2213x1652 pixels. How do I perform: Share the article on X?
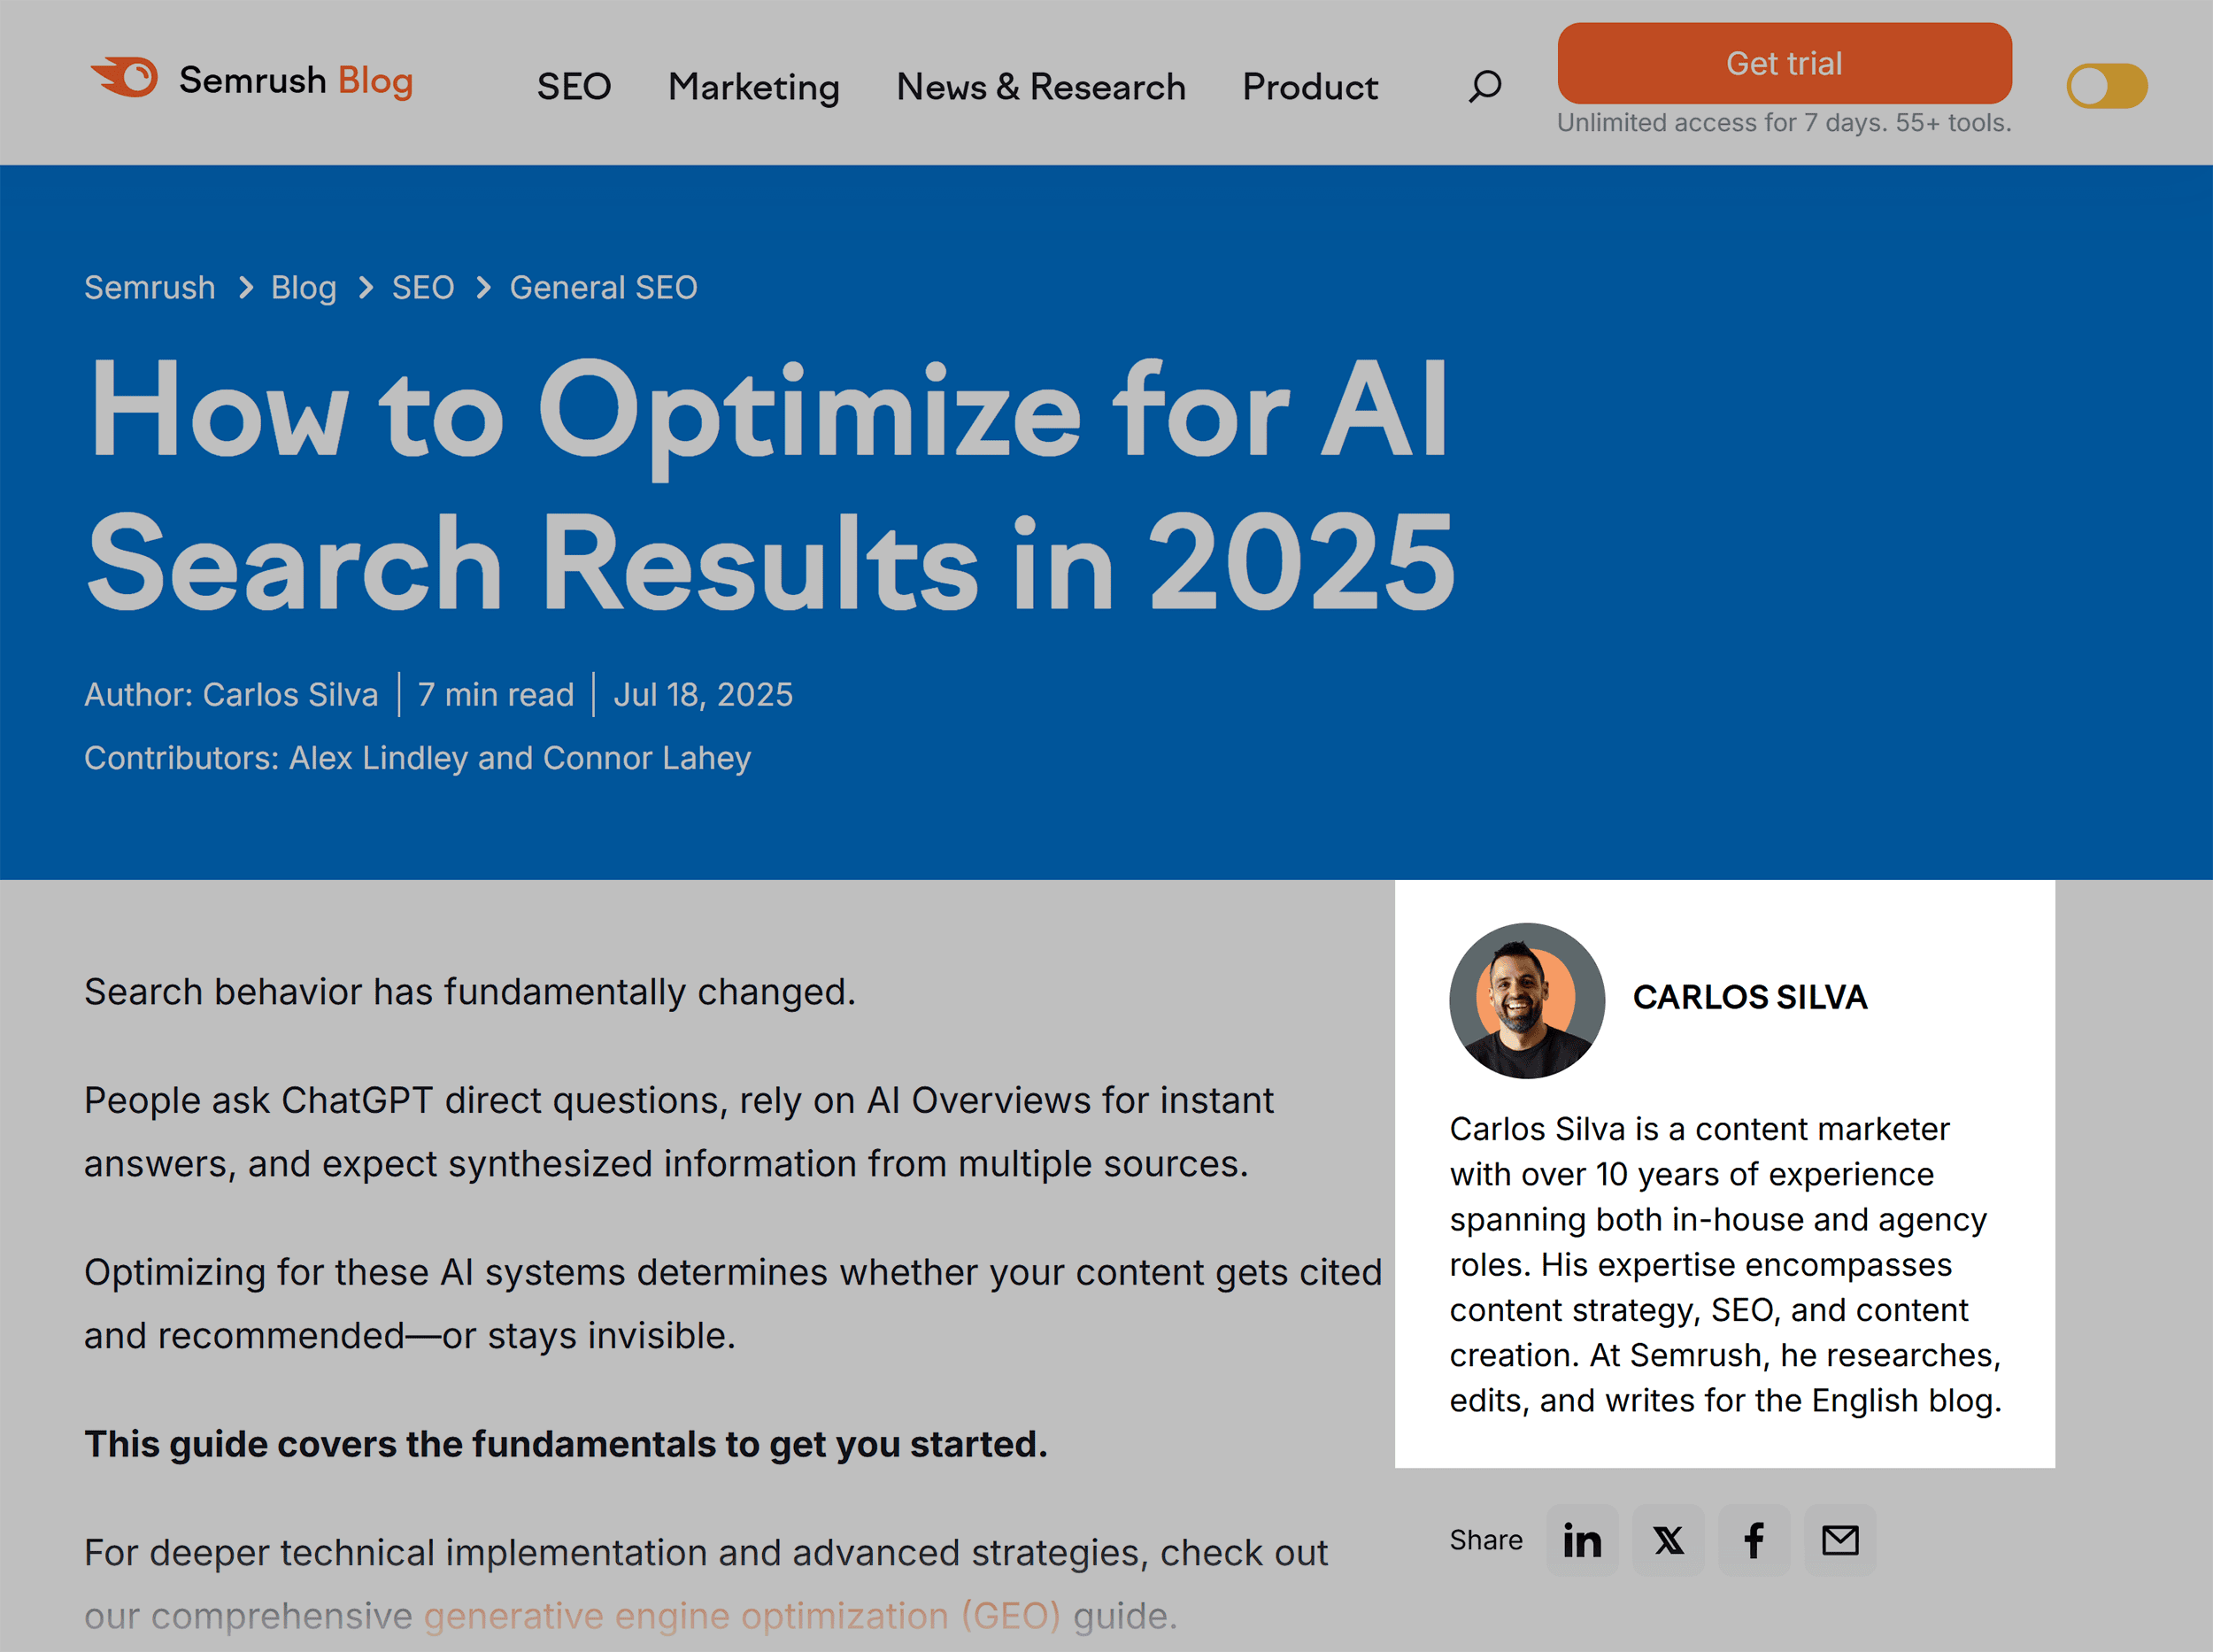pyautogui.click(x=1667, y=1540)
